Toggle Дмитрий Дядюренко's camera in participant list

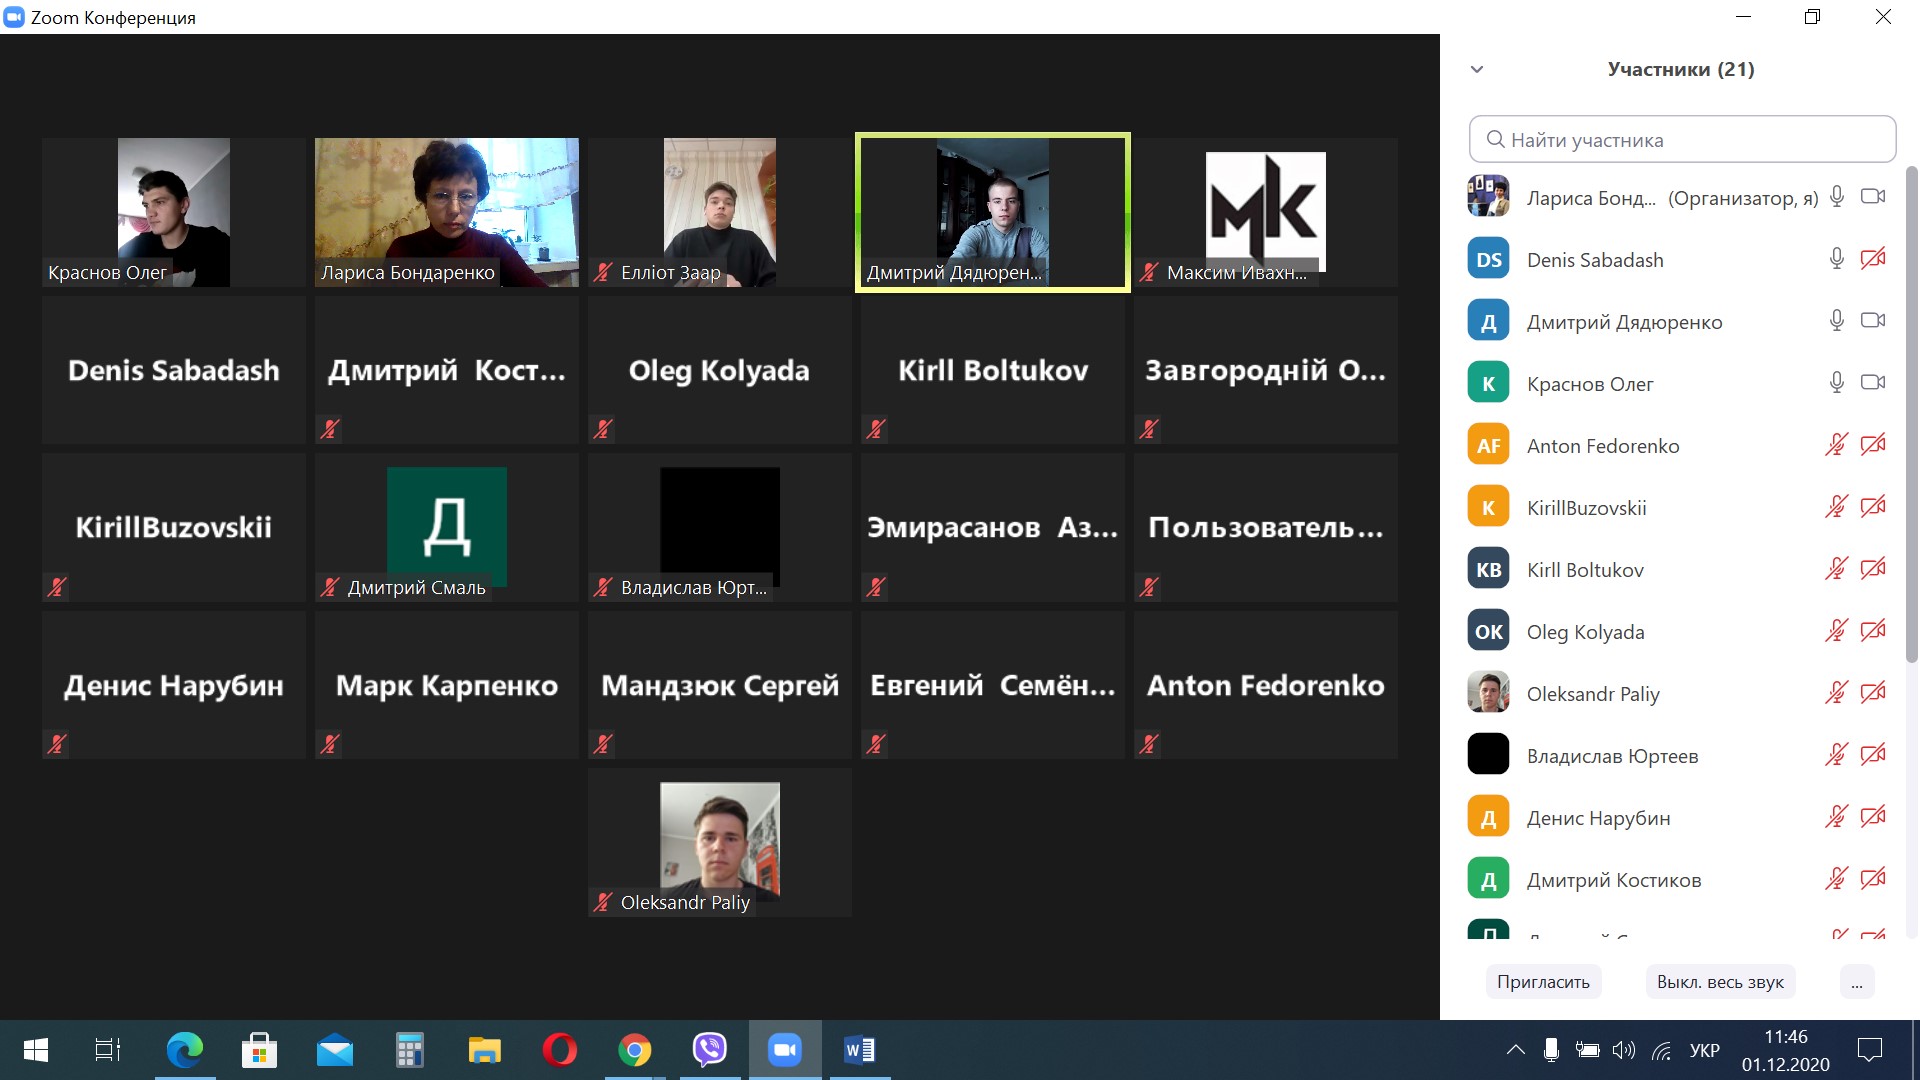click(1872, 321)
